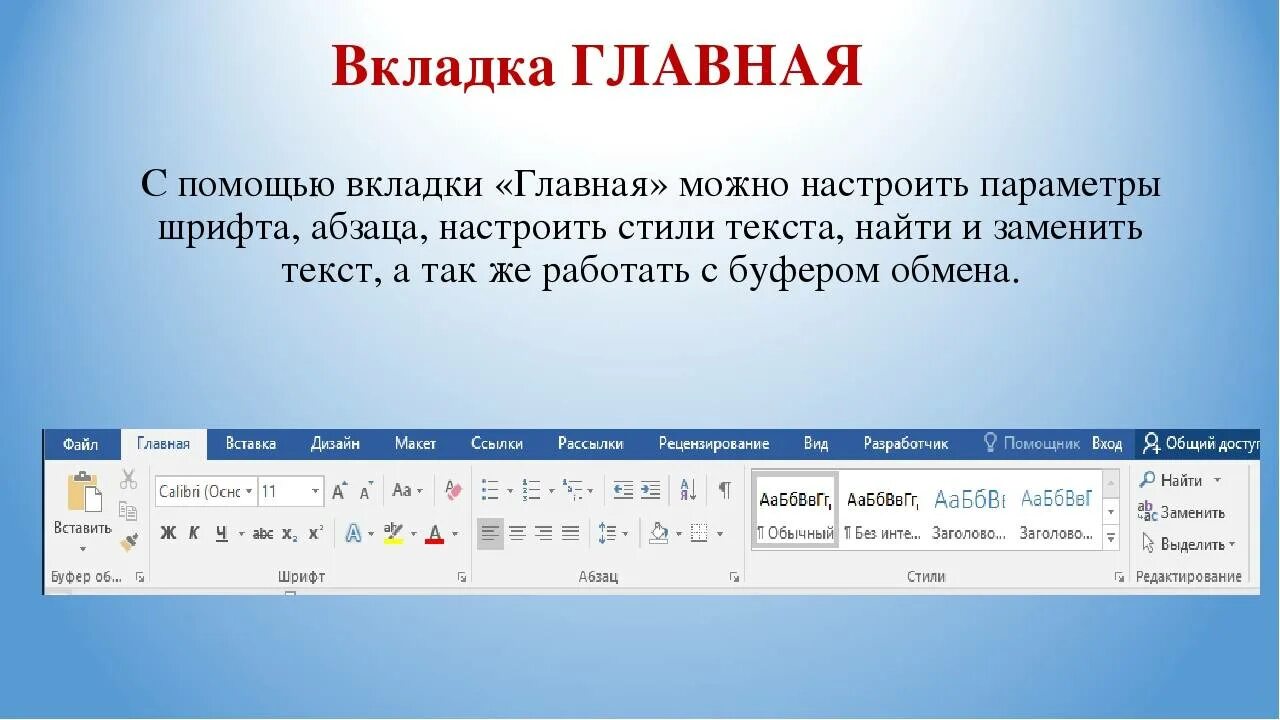Toggle paragraph marks ¶ display

coord(725,491)
